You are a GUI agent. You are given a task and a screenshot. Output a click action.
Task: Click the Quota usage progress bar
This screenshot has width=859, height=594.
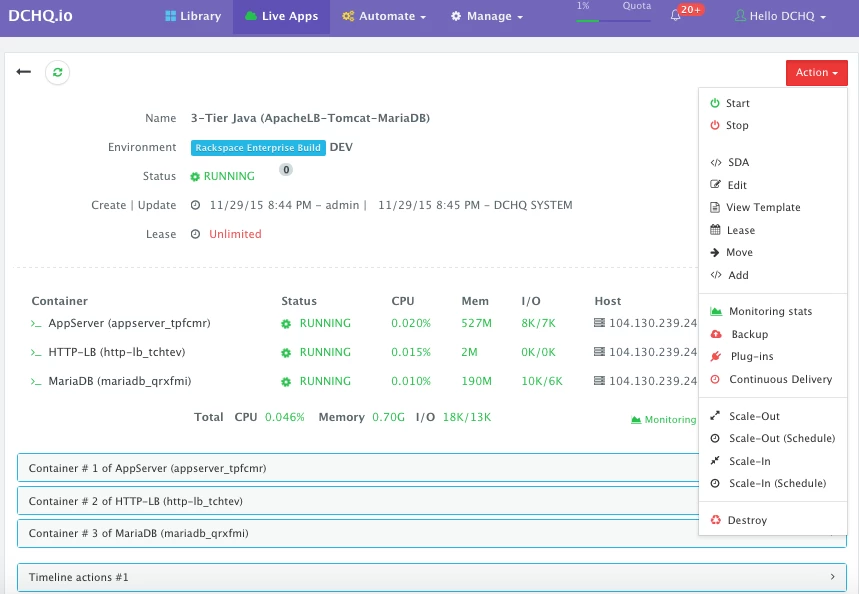tap(613, 21)
